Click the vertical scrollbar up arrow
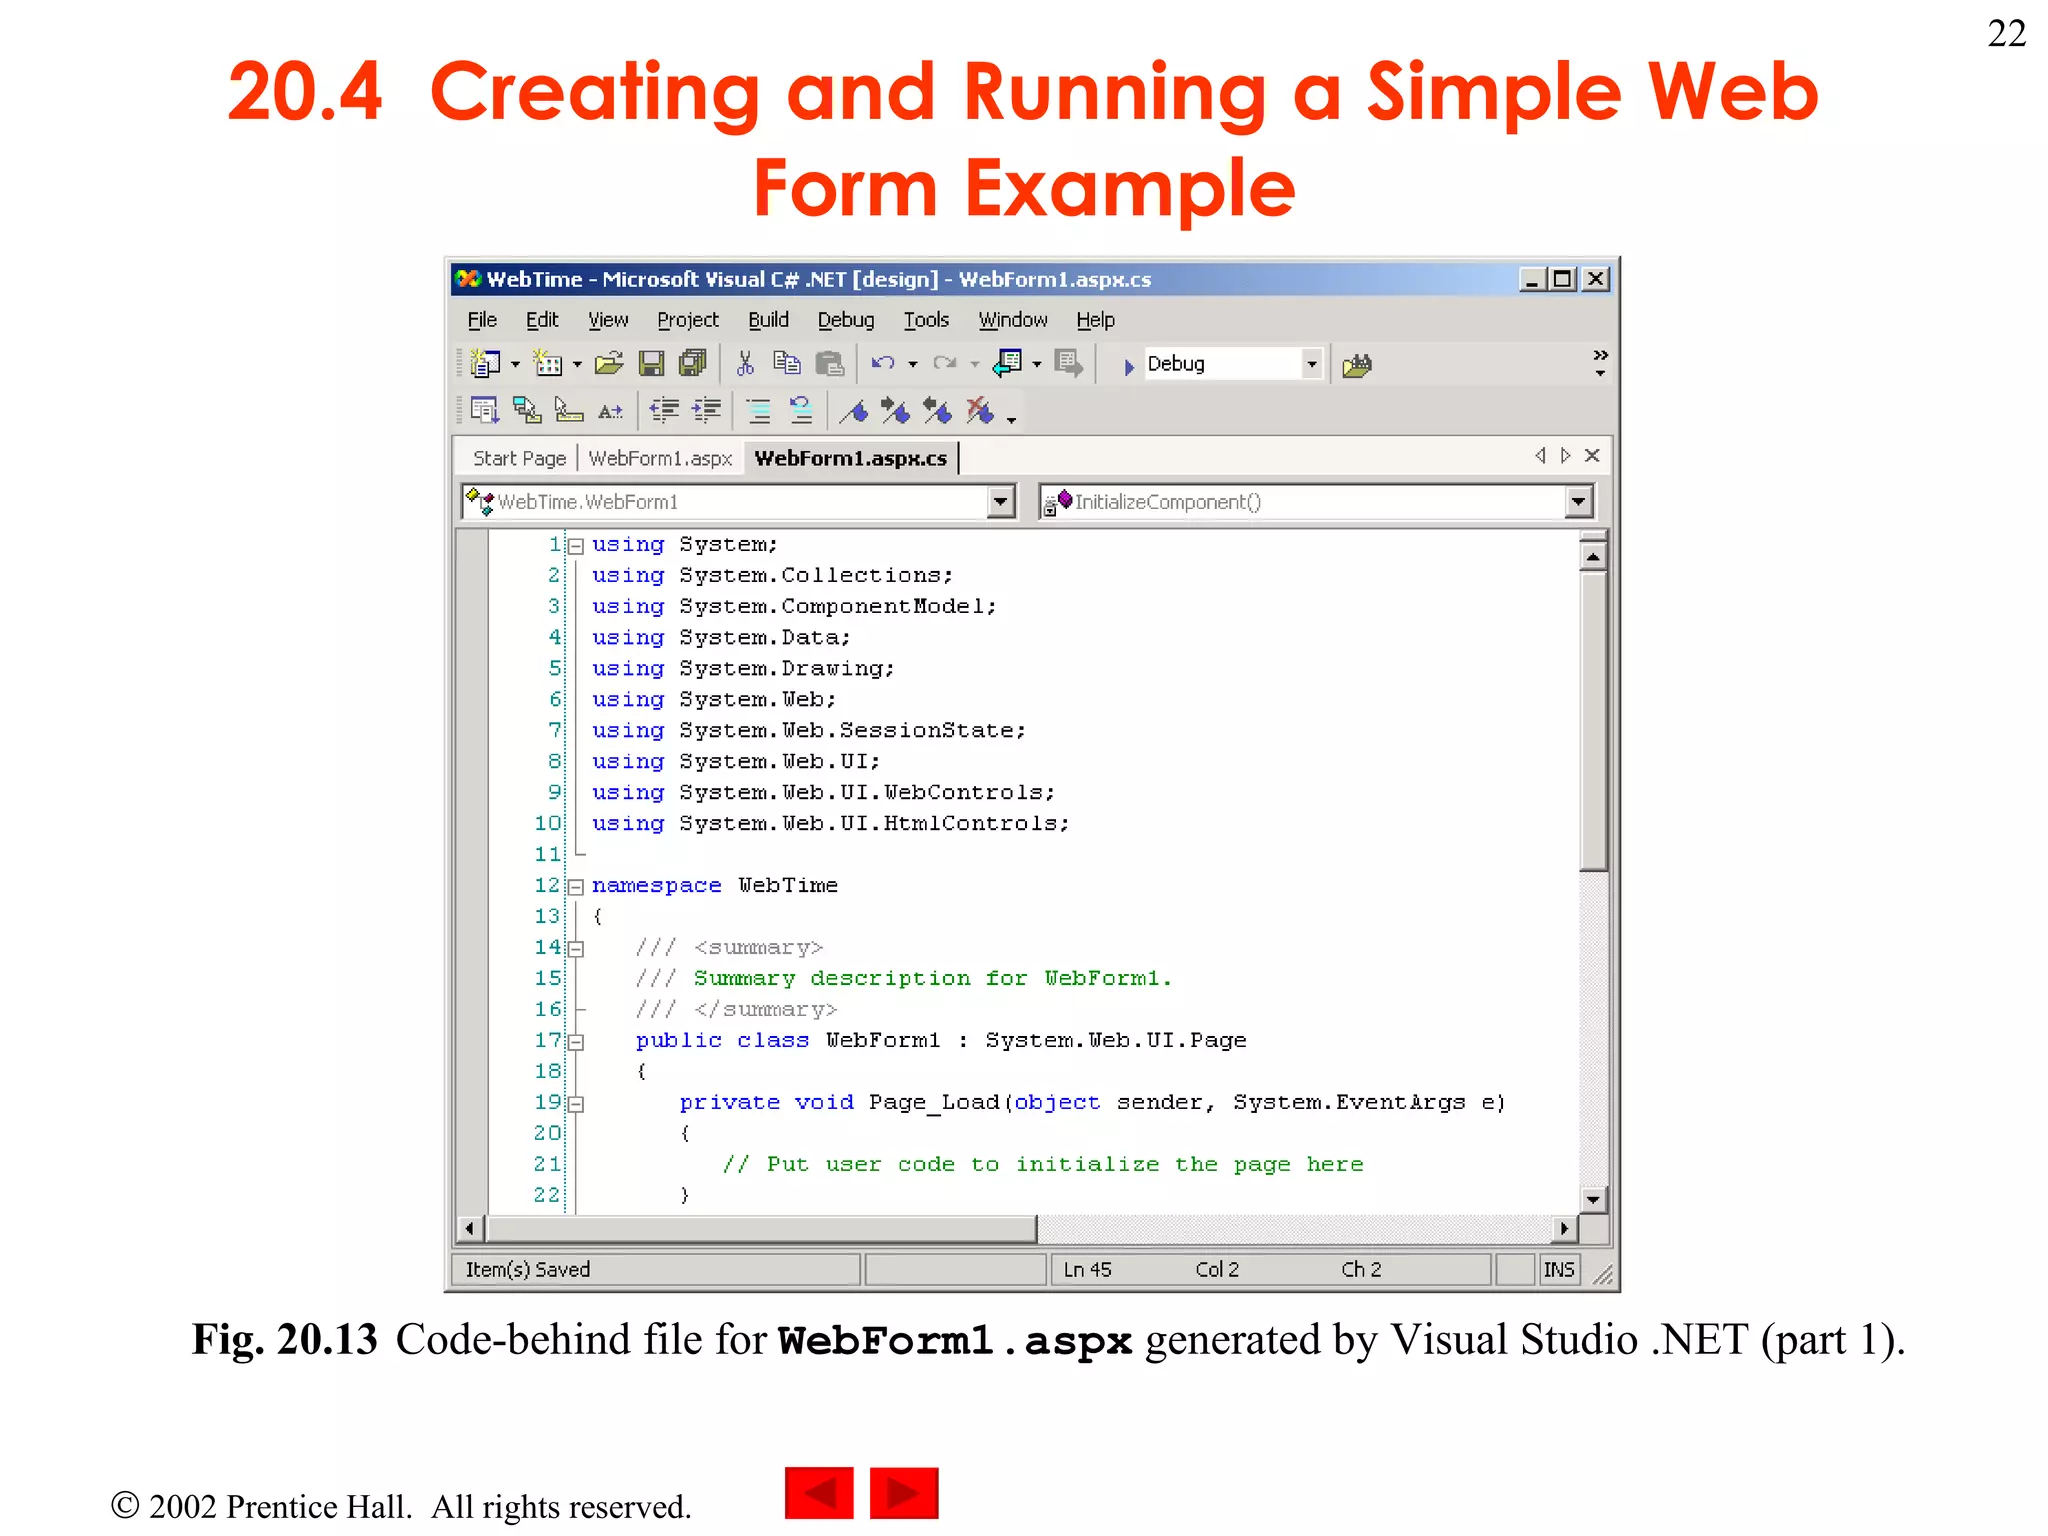2048x1536 pixels. [x=1593, y=556]
